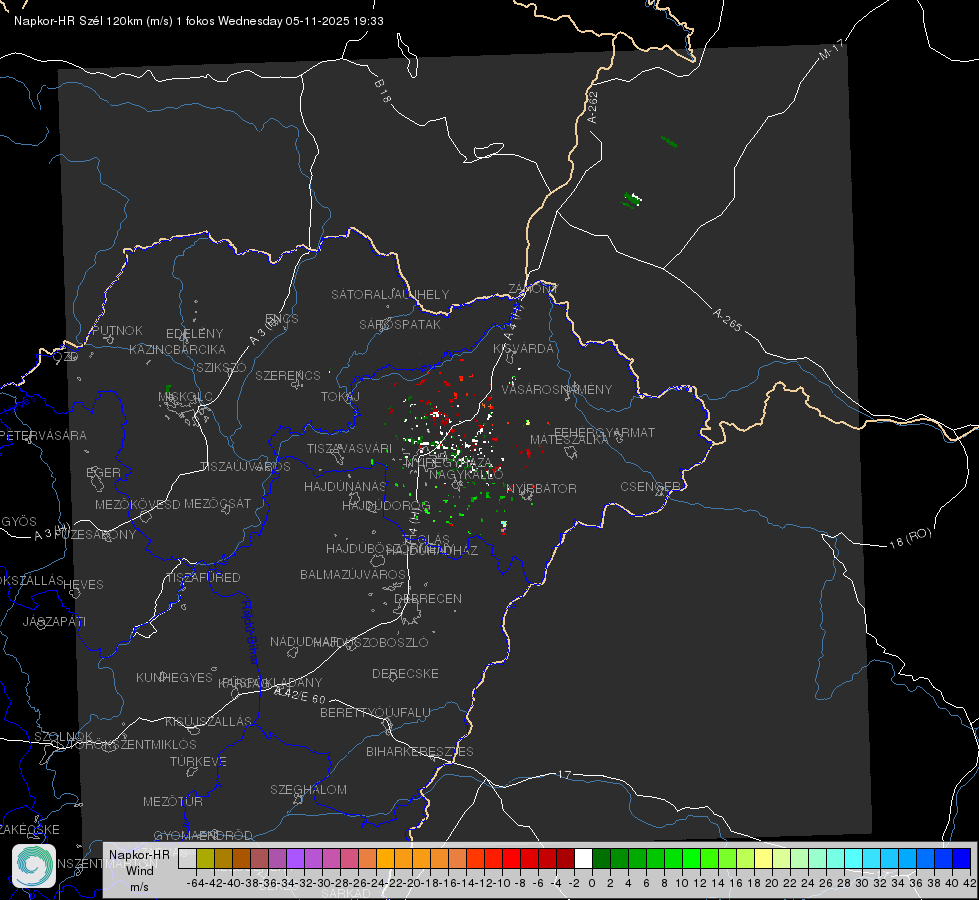This screenshot has height=900, width=979.
Task: Click the legend value 42
Action: tap(969, 883)
